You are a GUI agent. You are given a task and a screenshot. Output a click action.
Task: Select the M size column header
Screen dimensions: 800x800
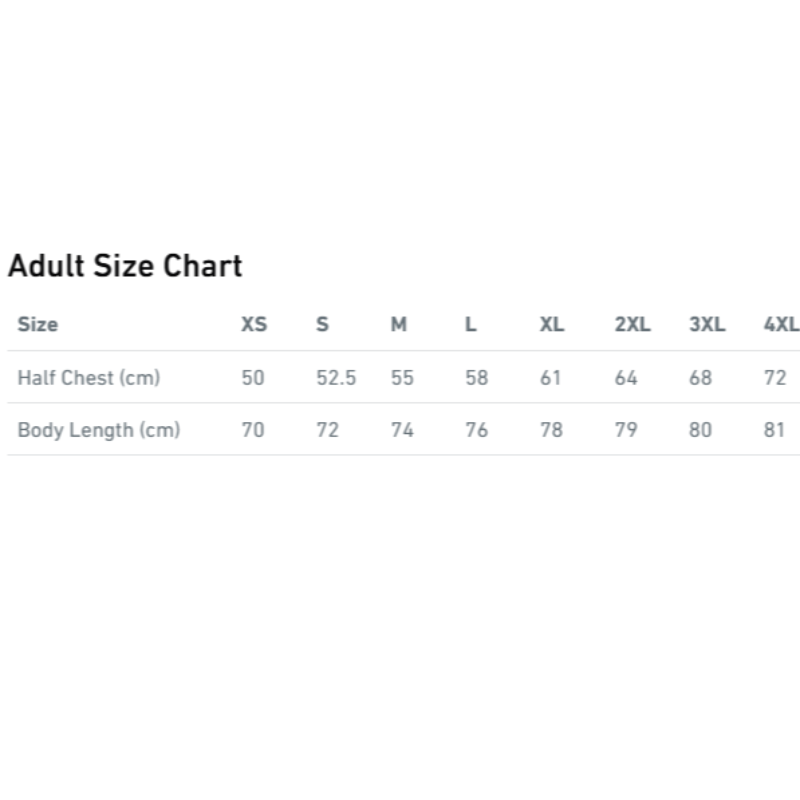(399, 324)
